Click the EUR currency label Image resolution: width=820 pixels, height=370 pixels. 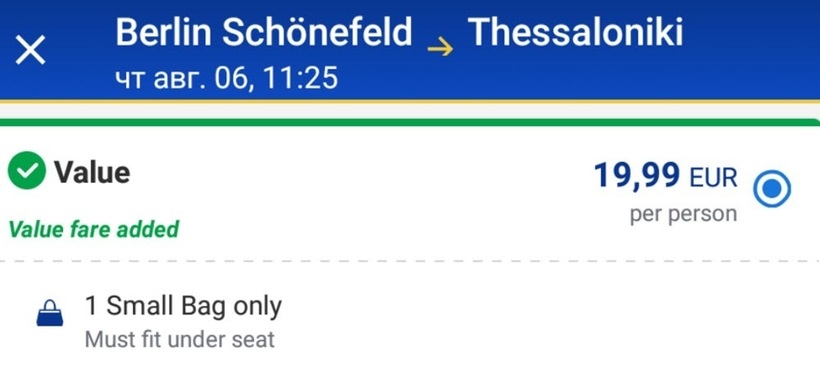pyautogui.click(x=713, y=178)
